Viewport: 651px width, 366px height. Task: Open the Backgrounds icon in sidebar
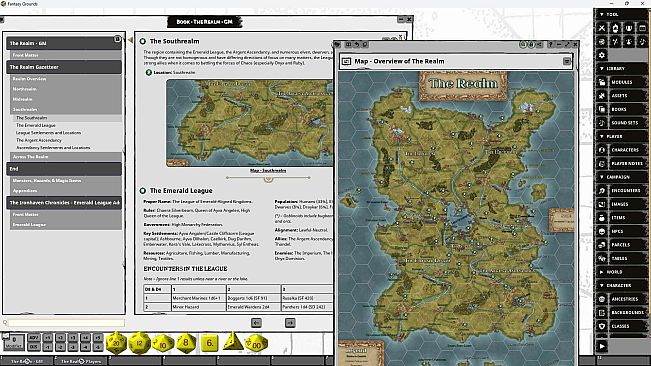(x=602, y=312)
